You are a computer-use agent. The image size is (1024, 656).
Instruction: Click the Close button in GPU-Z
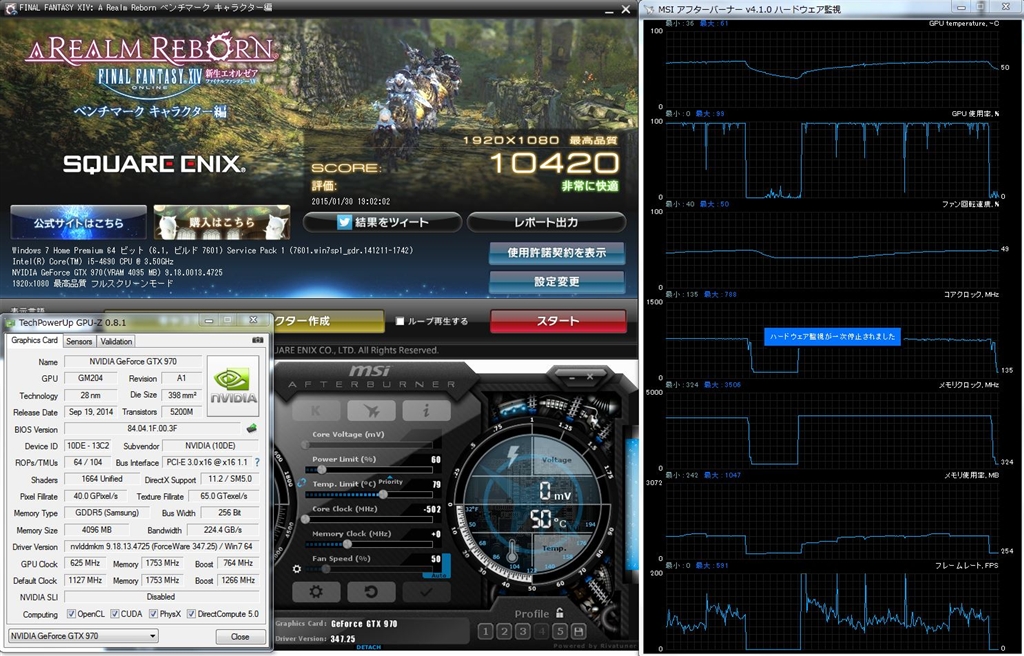point(240,636)
